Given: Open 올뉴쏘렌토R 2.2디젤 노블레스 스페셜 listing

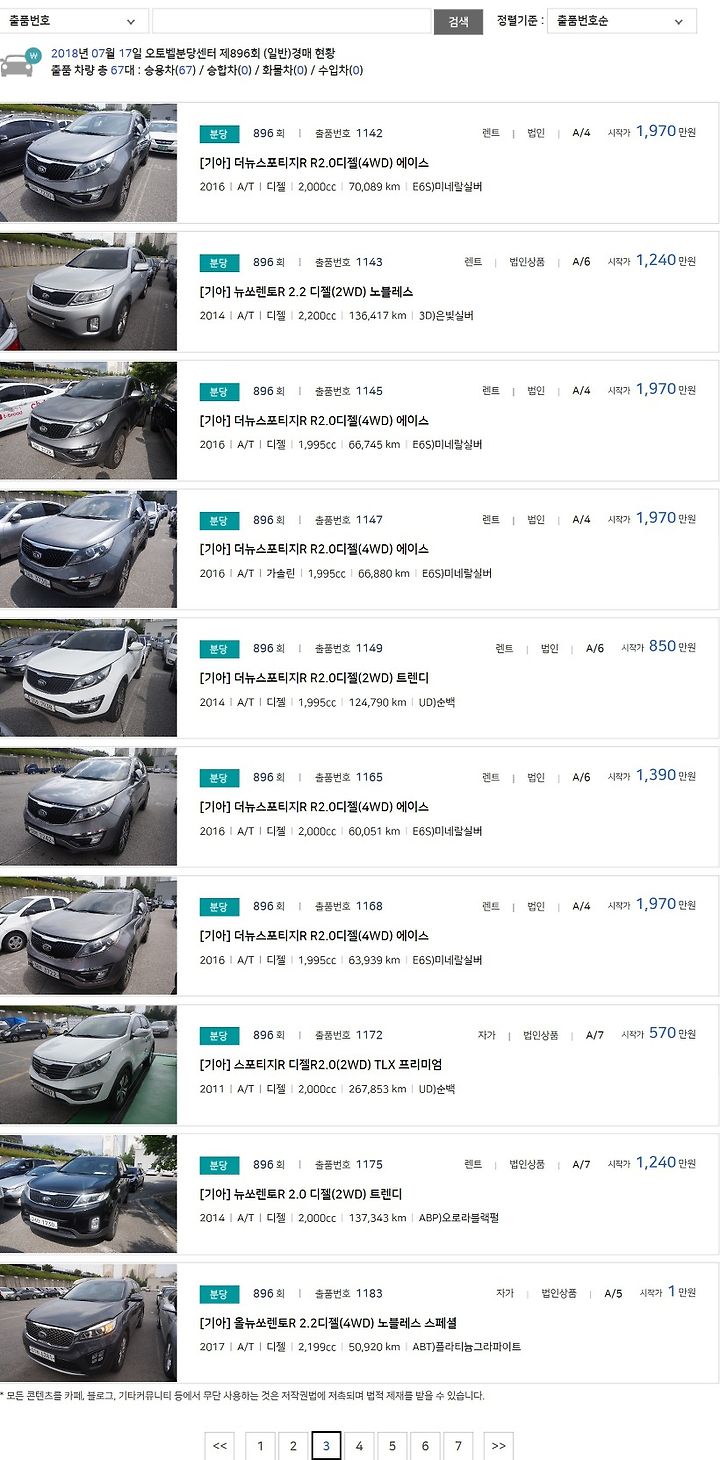Looking at the screenshot, I should (x=328, y=1322).
